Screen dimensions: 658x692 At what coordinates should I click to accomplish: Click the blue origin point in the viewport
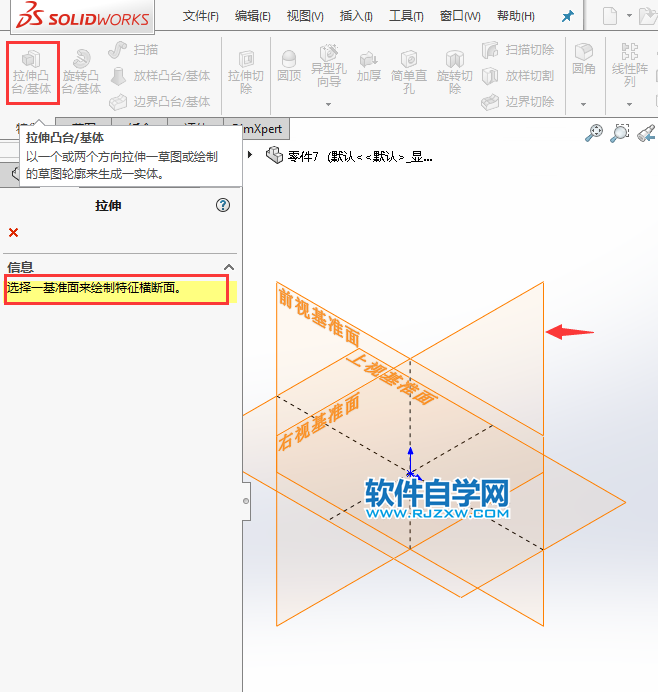coord(410,474)
